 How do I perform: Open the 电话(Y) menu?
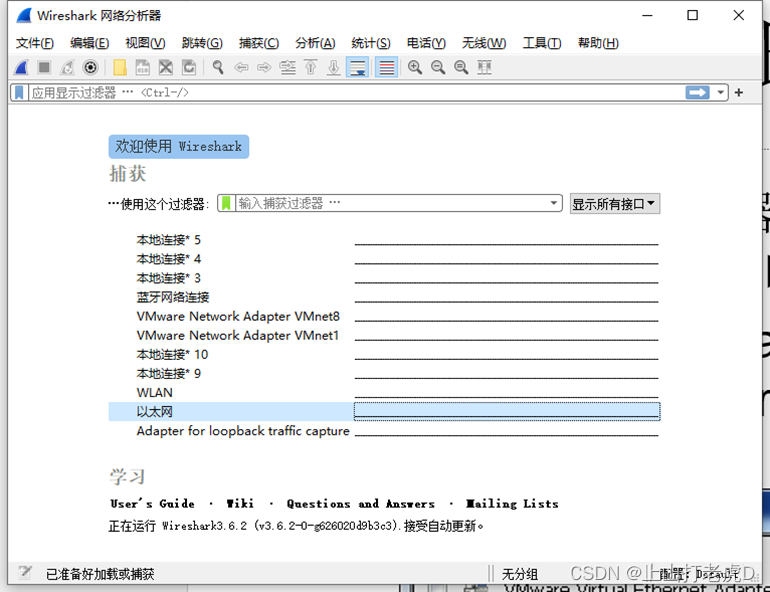[426, 43]
